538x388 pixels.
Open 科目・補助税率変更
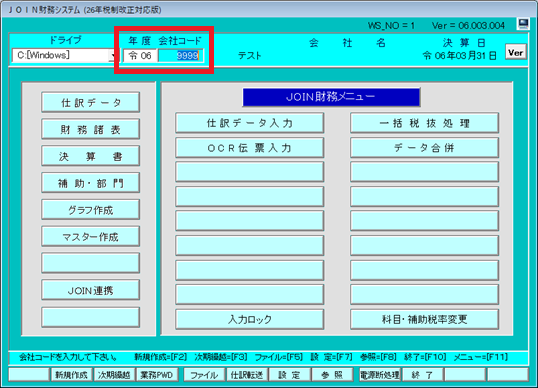[424, 319]
